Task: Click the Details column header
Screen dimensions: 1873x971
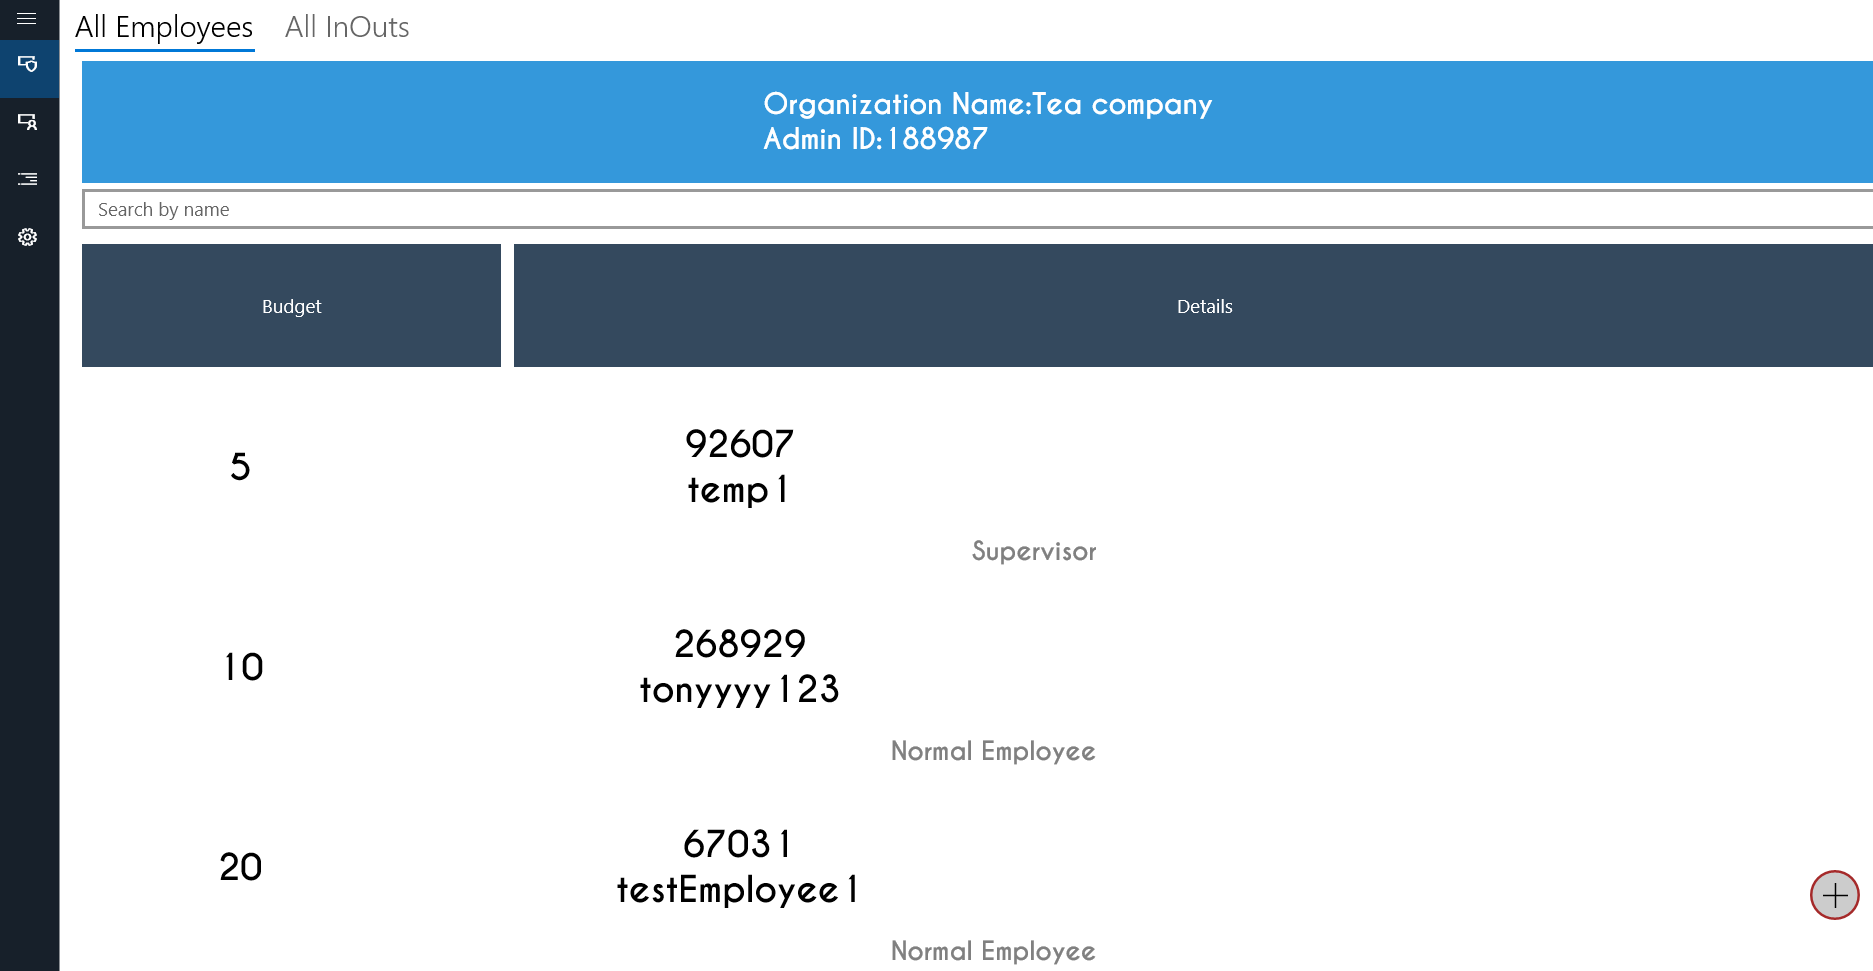Action: [x=1193, y=306]
